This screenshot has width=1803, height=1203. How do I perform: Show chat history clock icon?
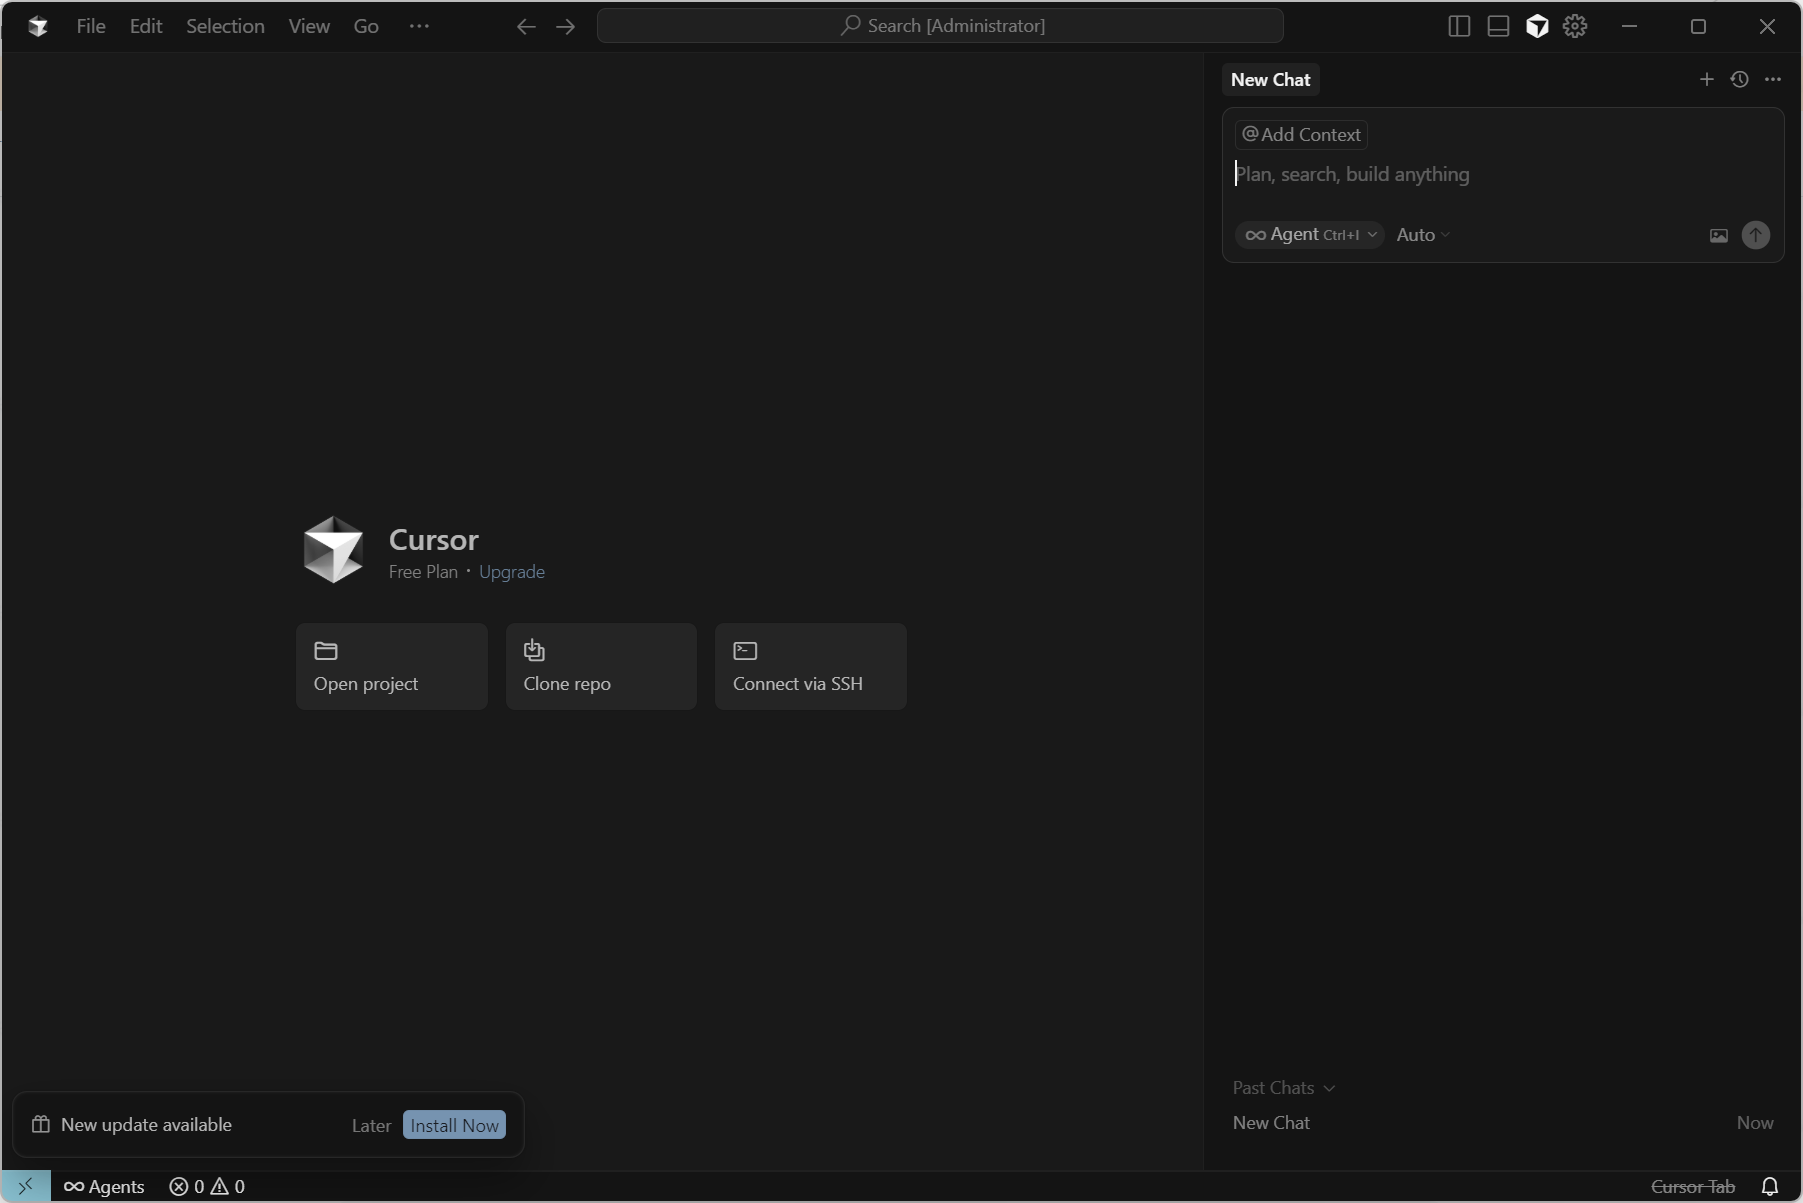click(1740, 80)
